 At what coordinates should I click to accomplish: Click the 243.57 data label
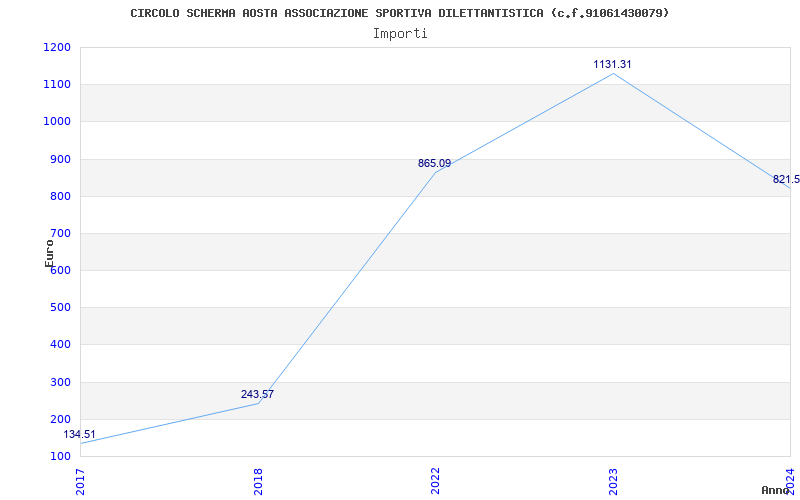click(257, 394)
